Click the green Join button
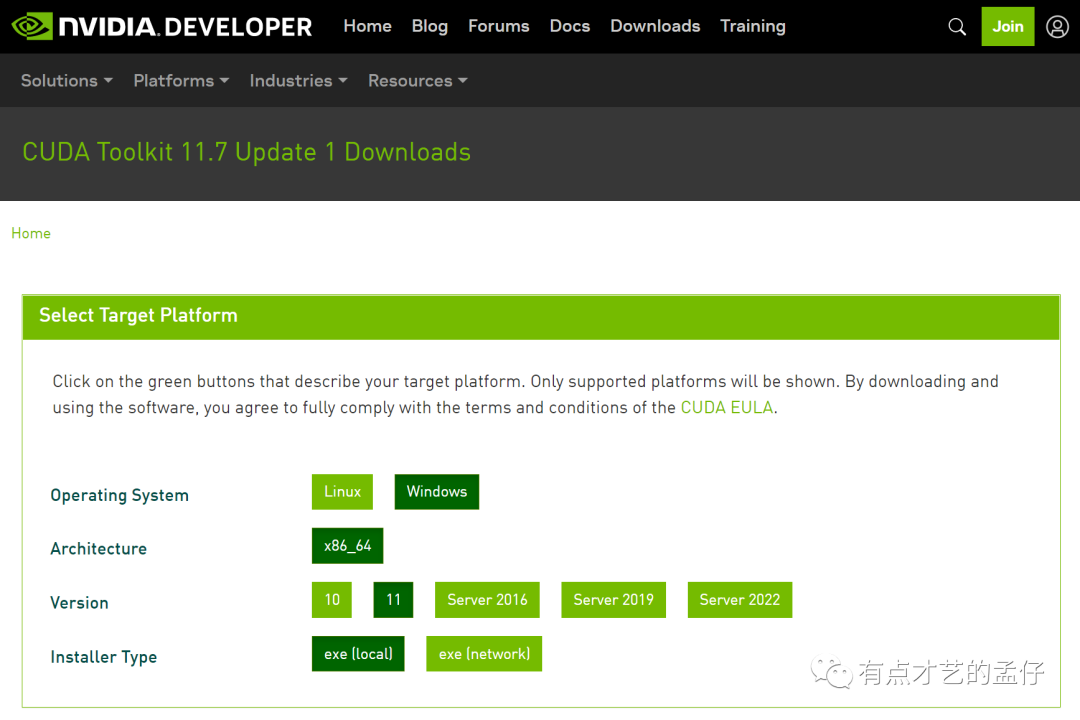1080x720 pixels. (x=1008, y=27)
